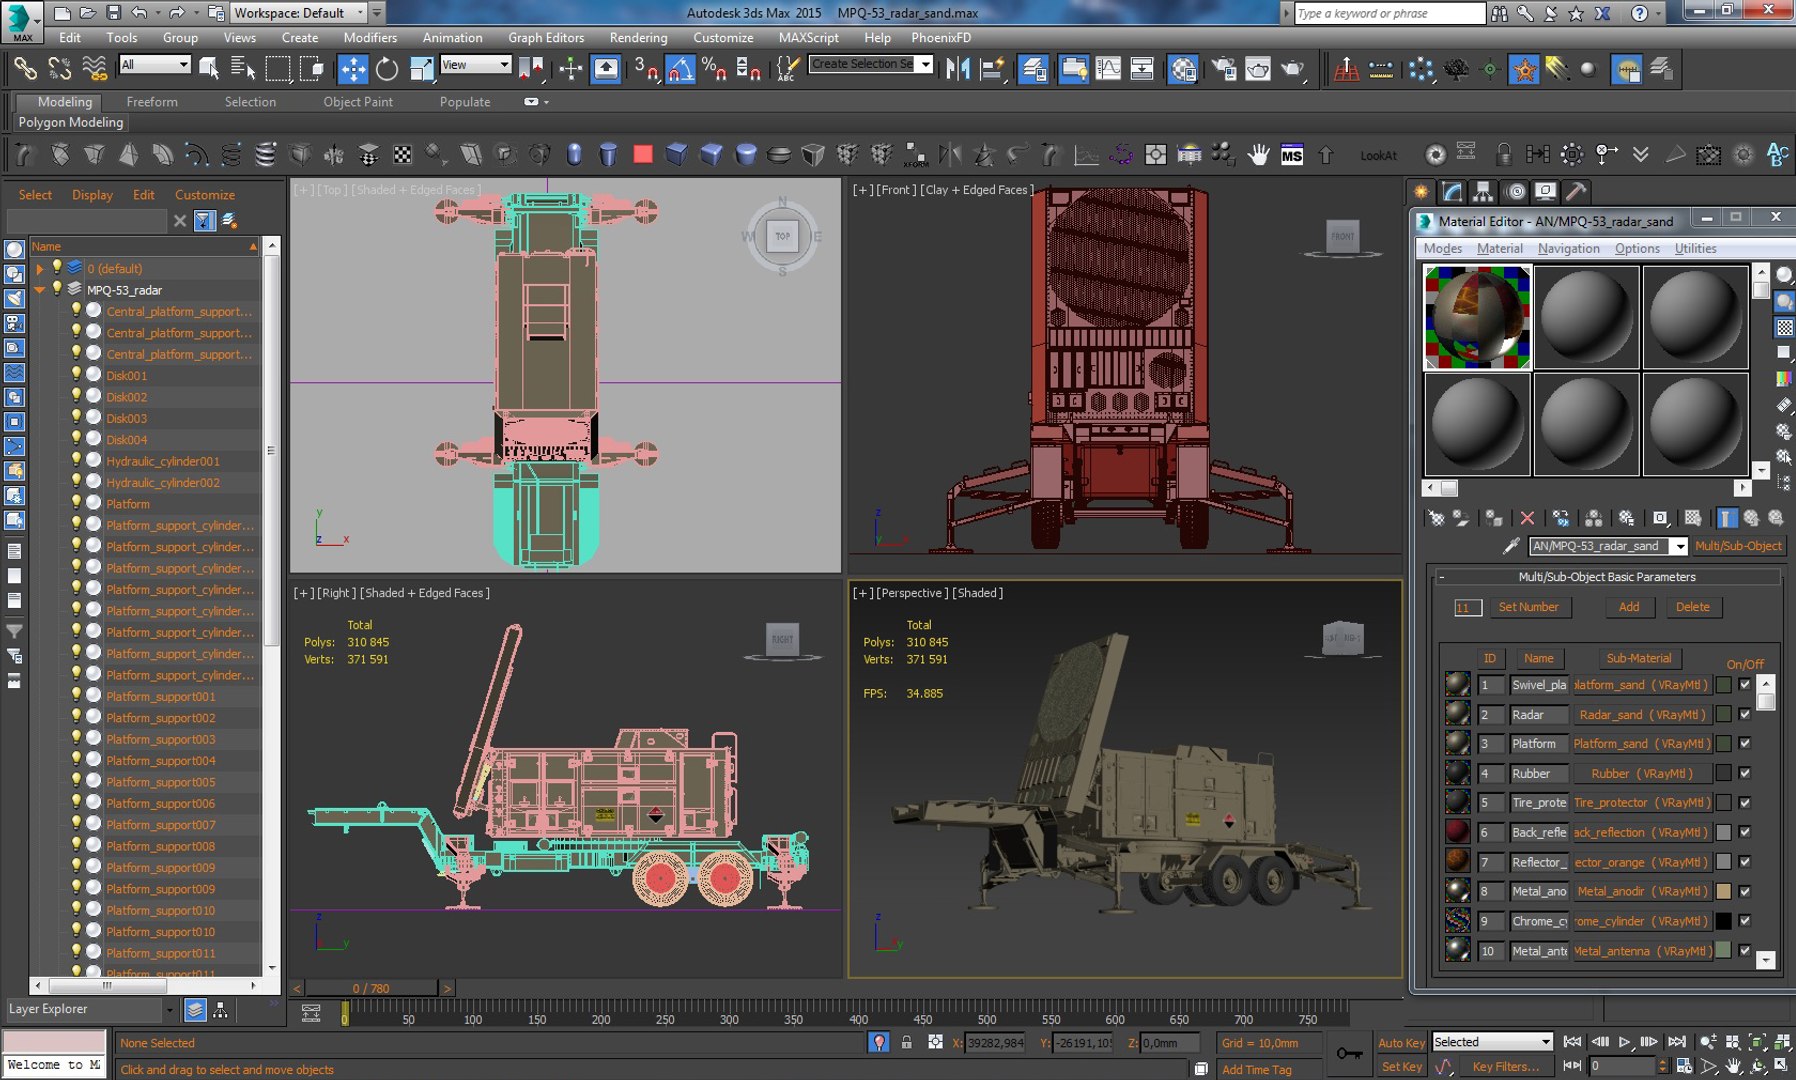Click the Select and Link chain icon

click(x=25, y=69)
